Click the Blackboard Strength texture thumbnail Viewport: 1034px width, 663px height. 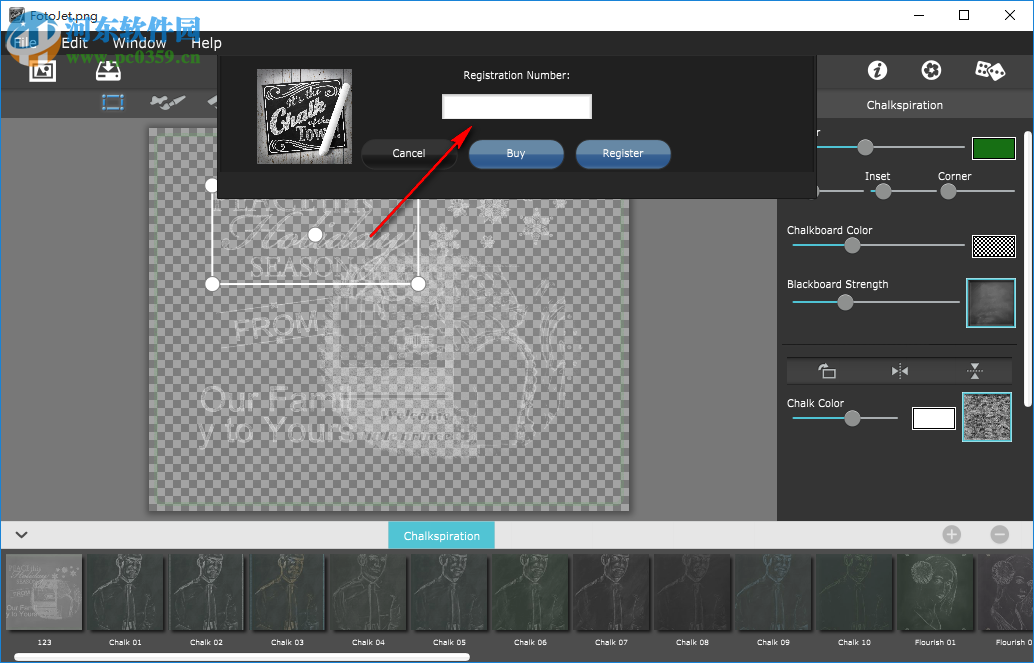coord(990,303)
